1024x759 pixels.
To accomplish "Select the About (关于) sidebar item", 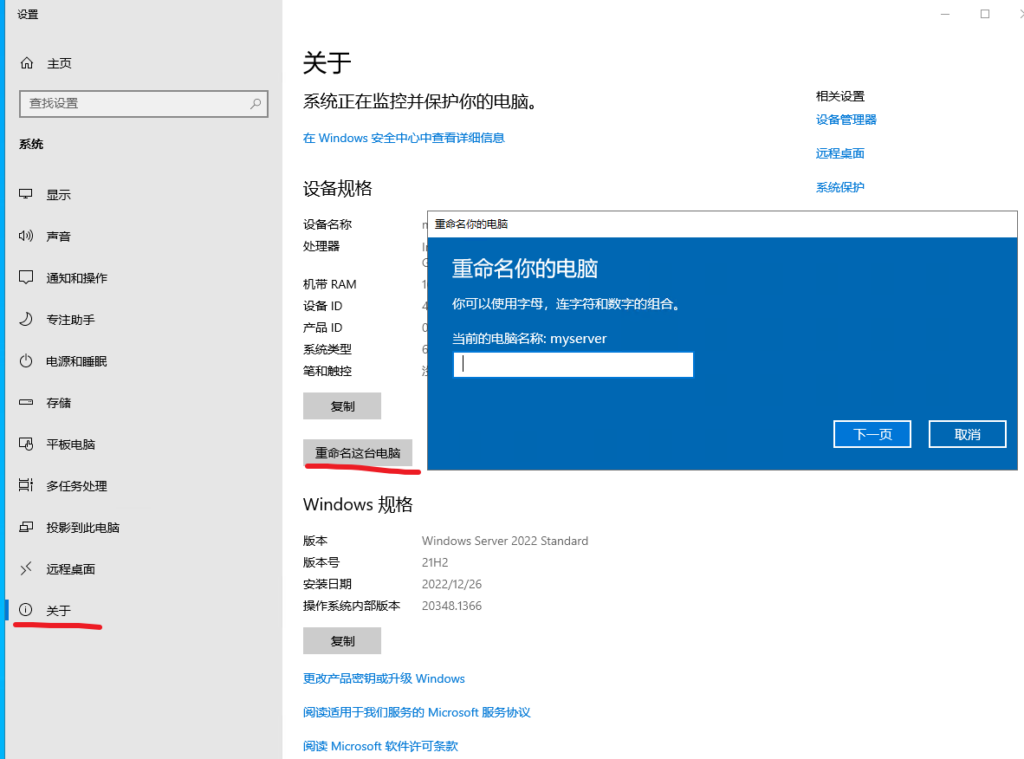I will pos(58,610).
